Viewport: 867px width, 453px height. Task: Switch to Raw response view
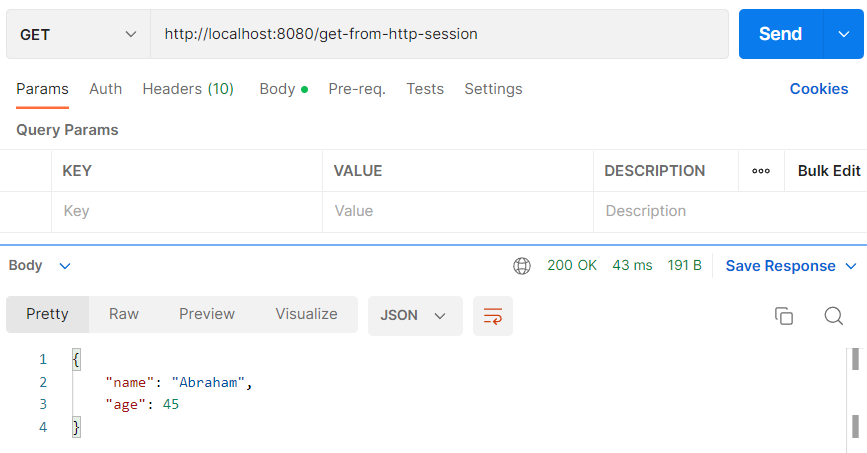124,314
